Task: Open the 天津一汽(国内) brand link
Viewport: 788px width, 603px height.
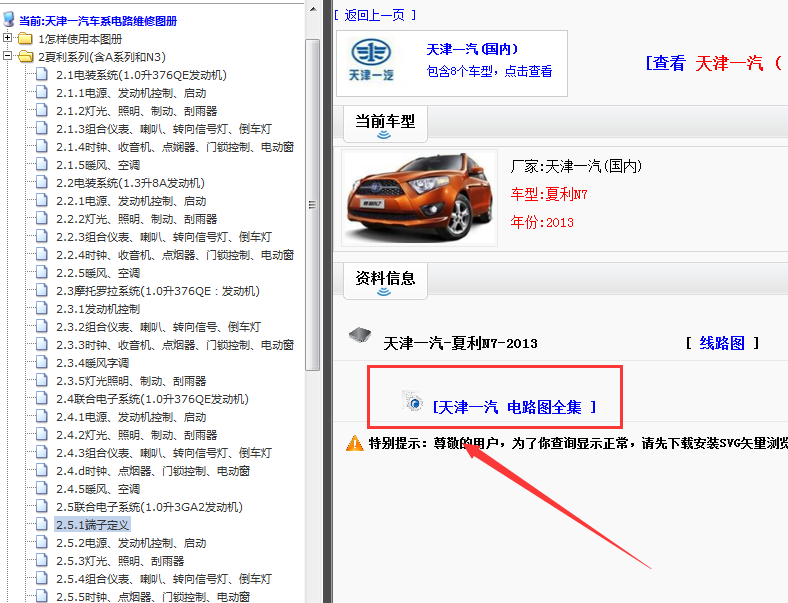Action: [x=472, y=49]
